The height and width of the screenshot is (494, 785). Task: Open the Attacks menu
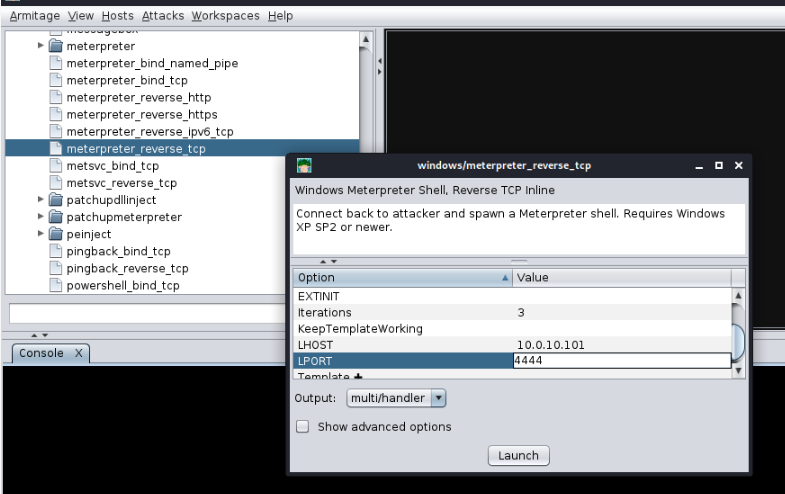[x=162, y=16]
